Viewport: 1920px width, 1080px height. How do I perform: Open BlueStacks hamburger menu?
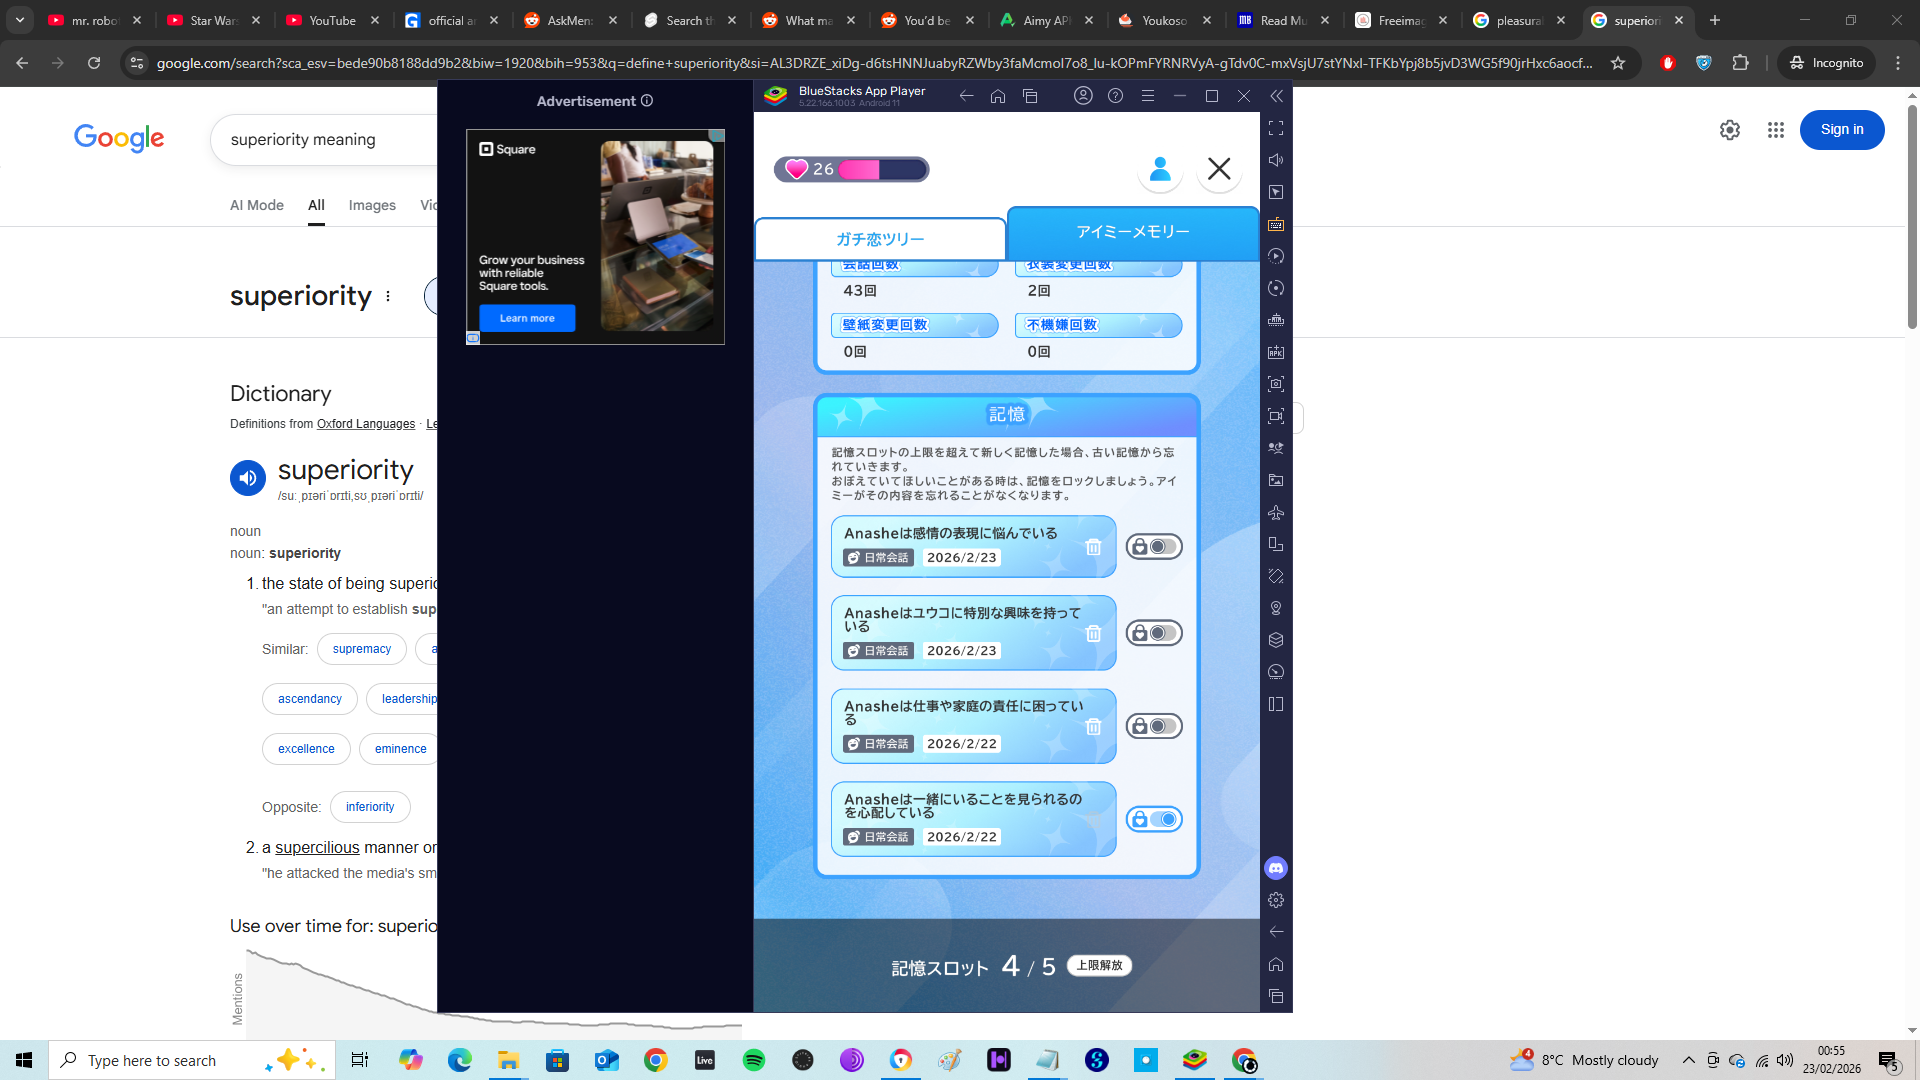[1148, 96]
